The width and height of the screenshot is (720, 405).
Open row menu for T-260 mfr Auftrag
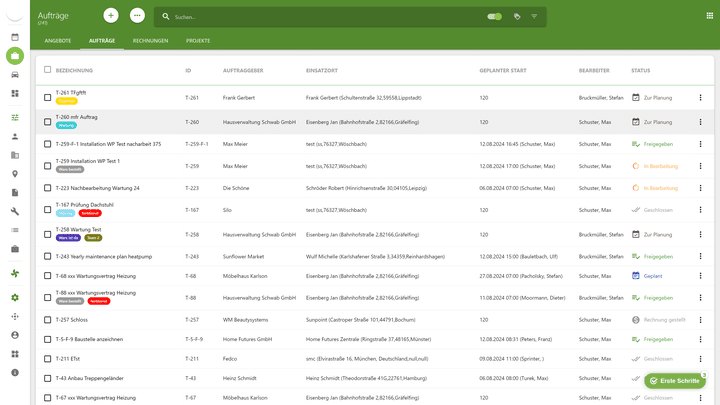pyautogui.click(x=700, y=122)
